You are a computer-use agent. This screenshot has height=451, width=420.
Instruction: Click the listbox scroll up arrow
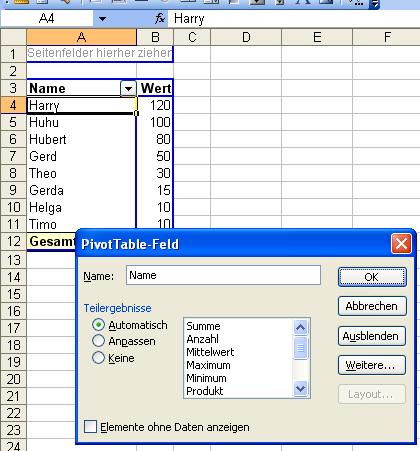300,328
